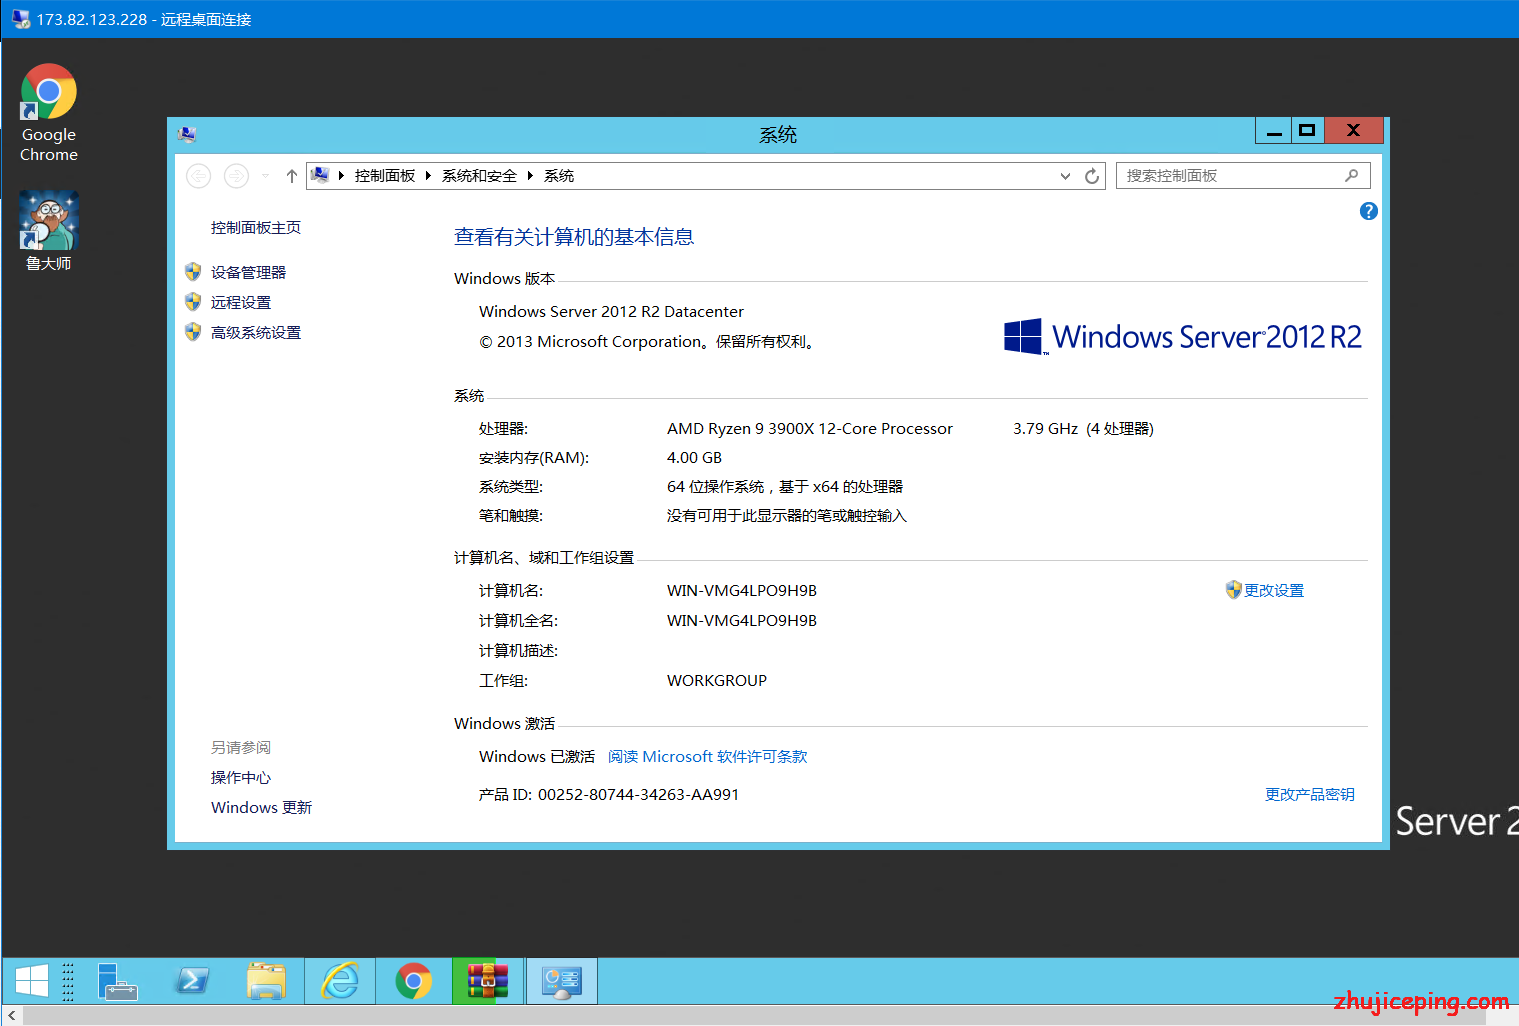Expand the 控制面板 breadcrumb arrow
This screenshot has height=1026, width=1519.
[428, 176]
